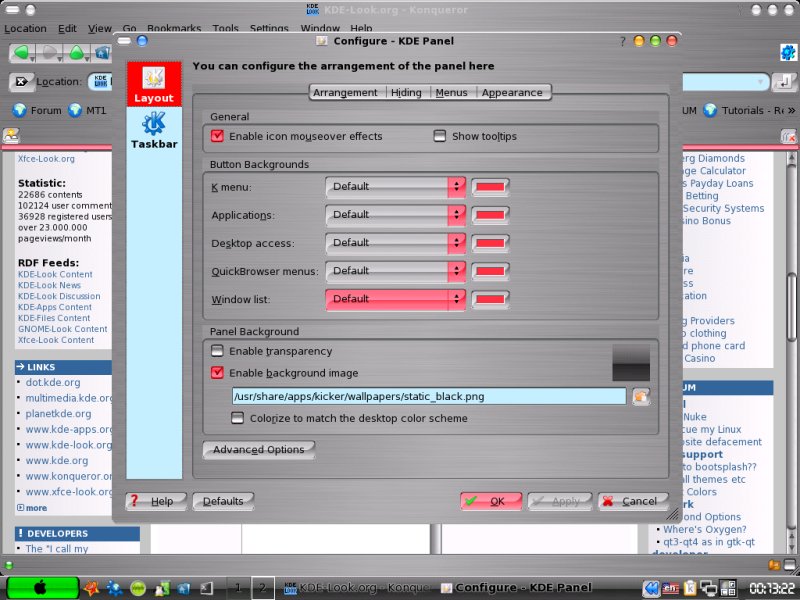Image resolution: width=800 pixels, height=600 pixels.
Task: Switch to the Hiding tab
Action: tap(406, 92)
